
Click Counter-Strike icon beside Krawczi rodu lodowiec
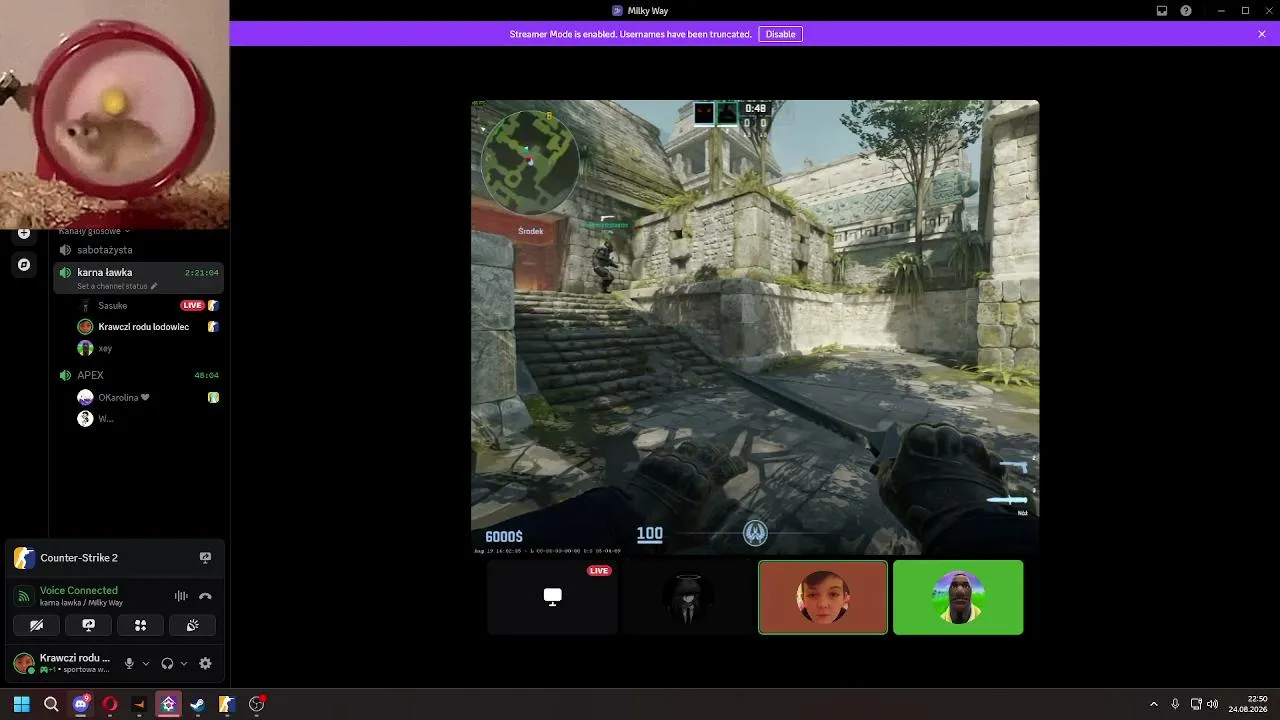click(x=213, y=327)
